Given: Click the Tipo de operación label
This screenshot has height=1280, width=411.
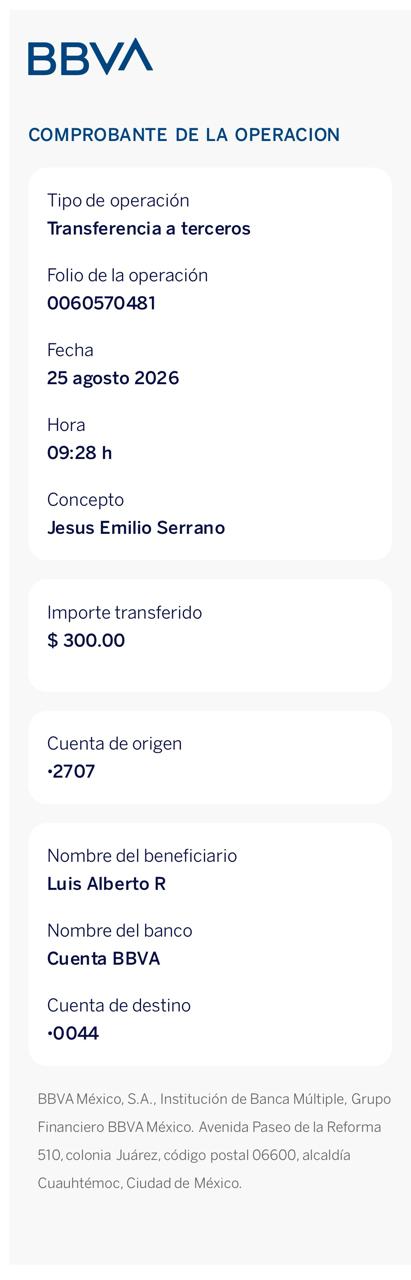Looking at the screenshot, I should pos(118,201).
